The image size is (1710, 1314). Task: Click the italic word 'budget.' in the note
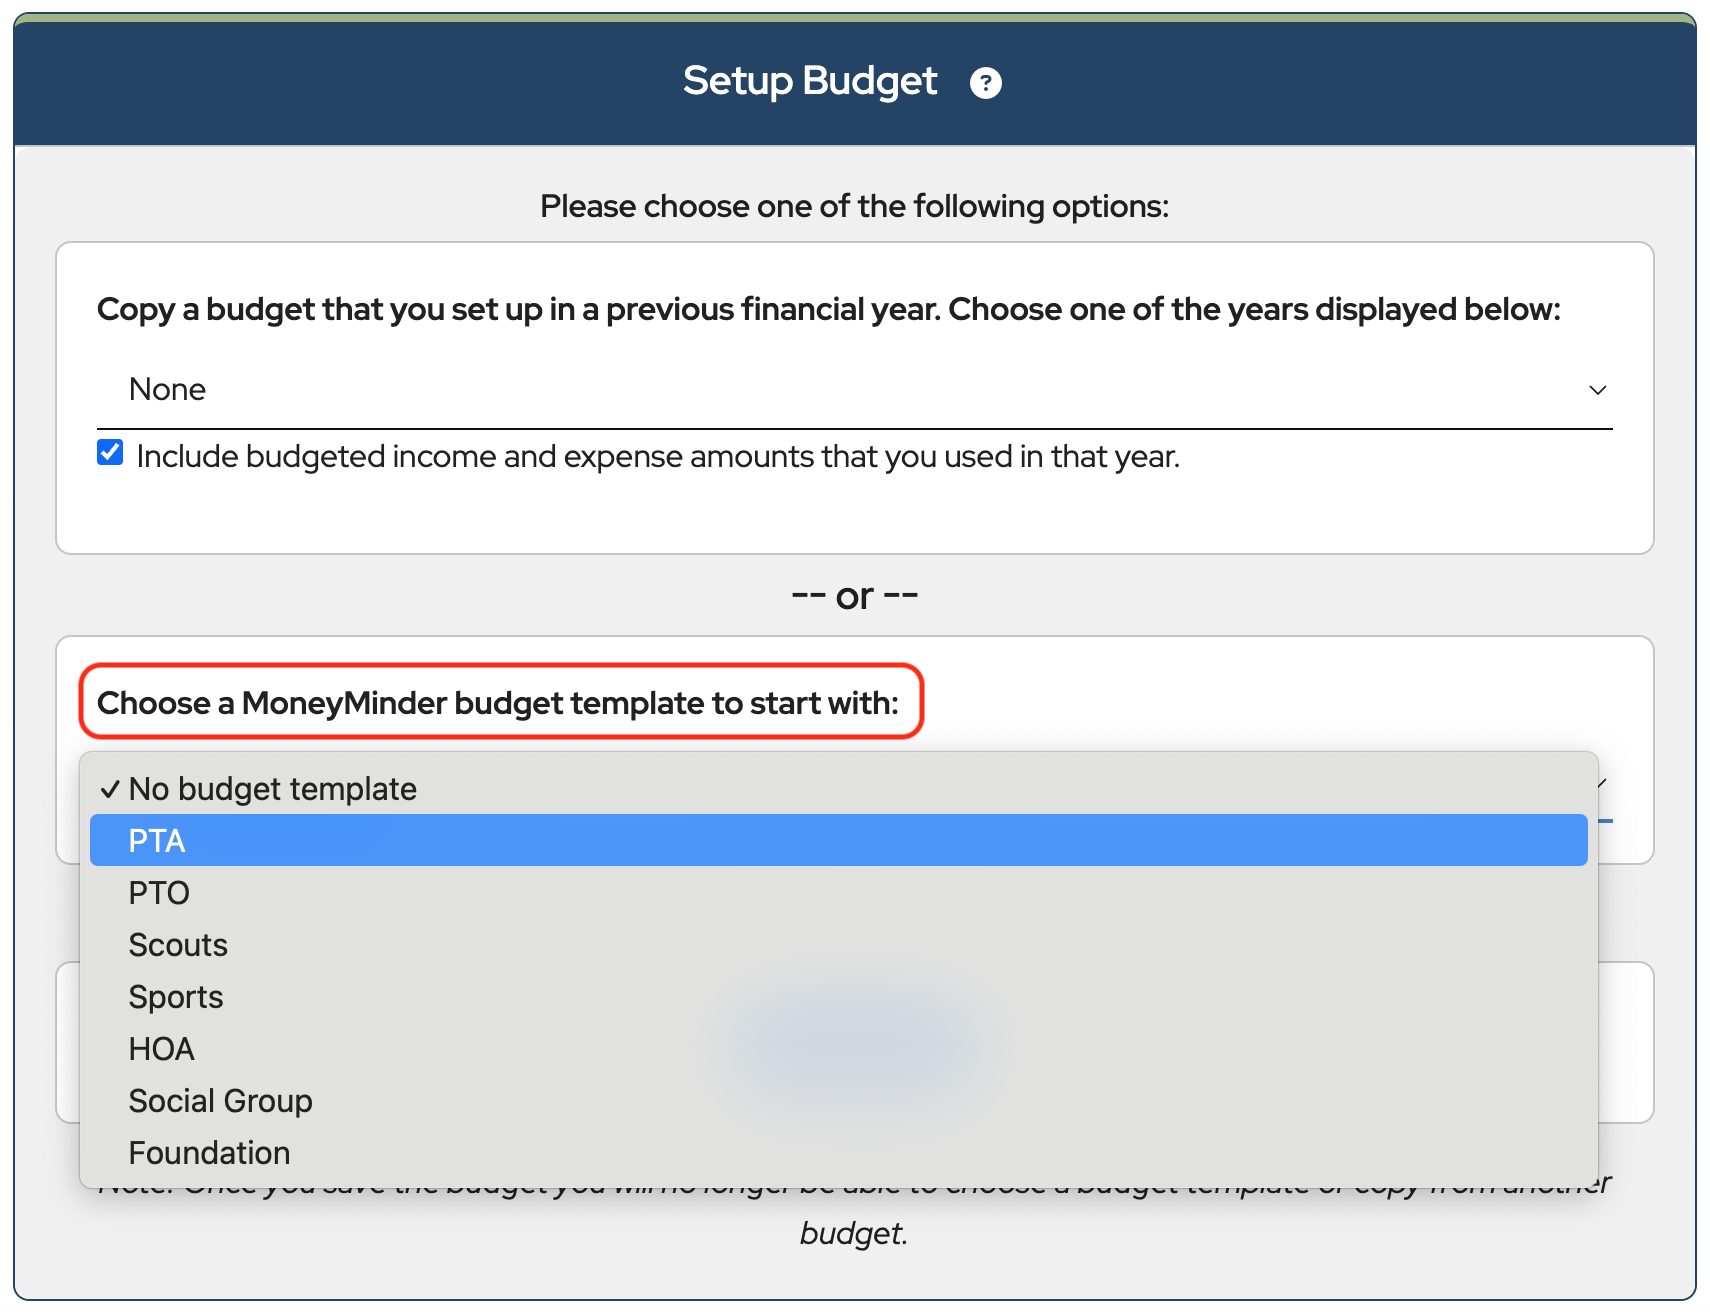pyautogui.click(x=853, y=1233)
